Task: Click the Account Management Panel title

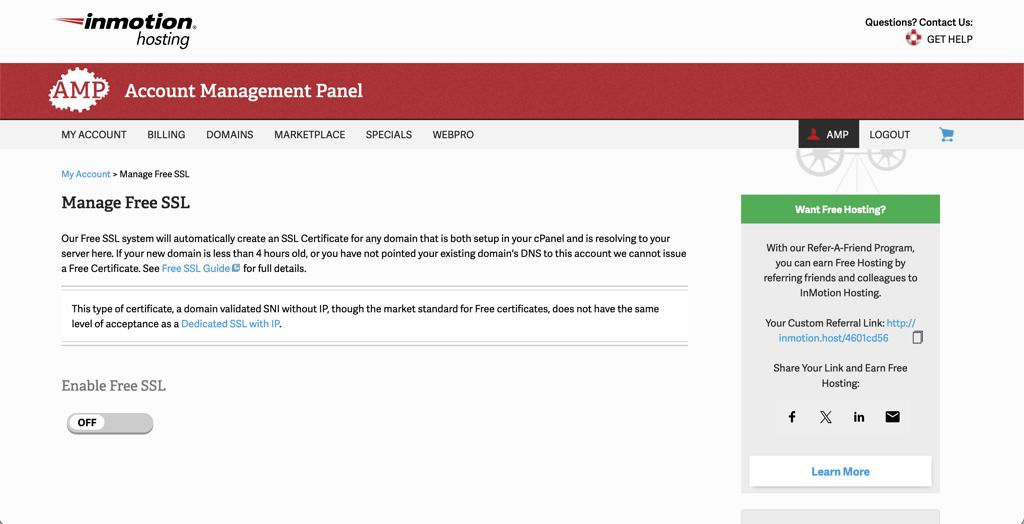Action: click(244, 91)
